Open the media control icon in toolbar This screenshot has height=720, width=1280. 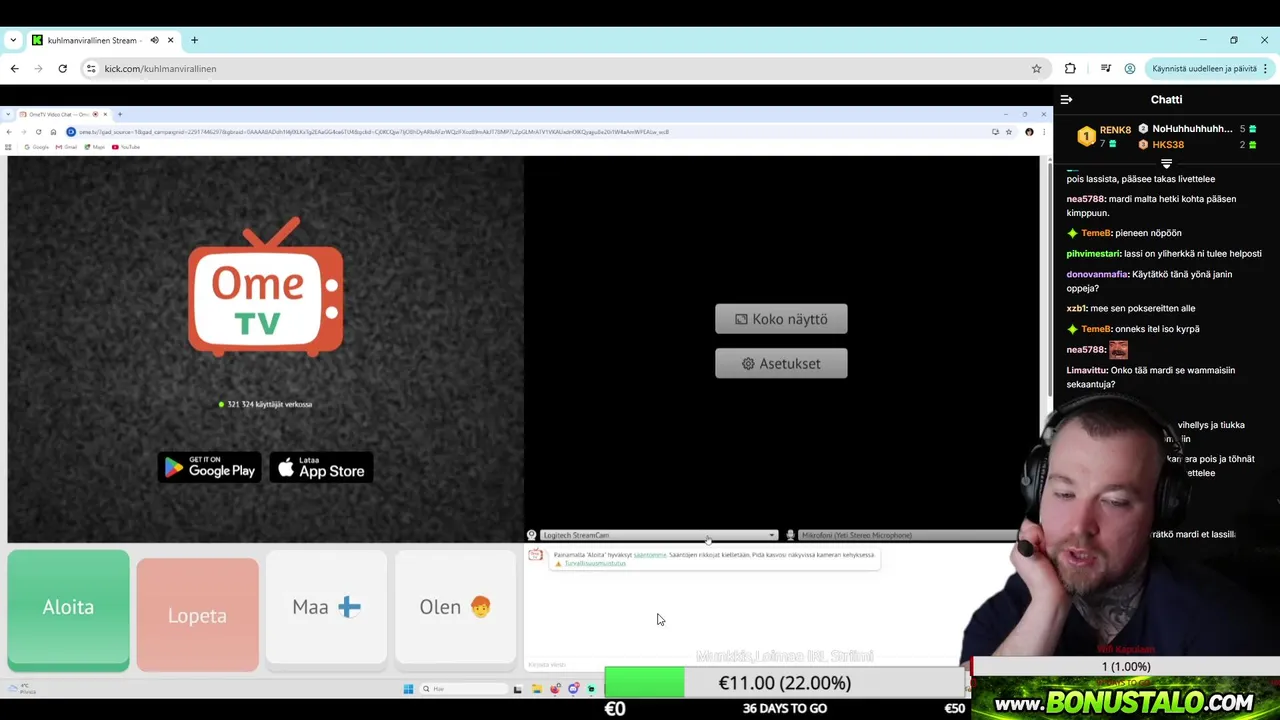tap(1105, 69)
